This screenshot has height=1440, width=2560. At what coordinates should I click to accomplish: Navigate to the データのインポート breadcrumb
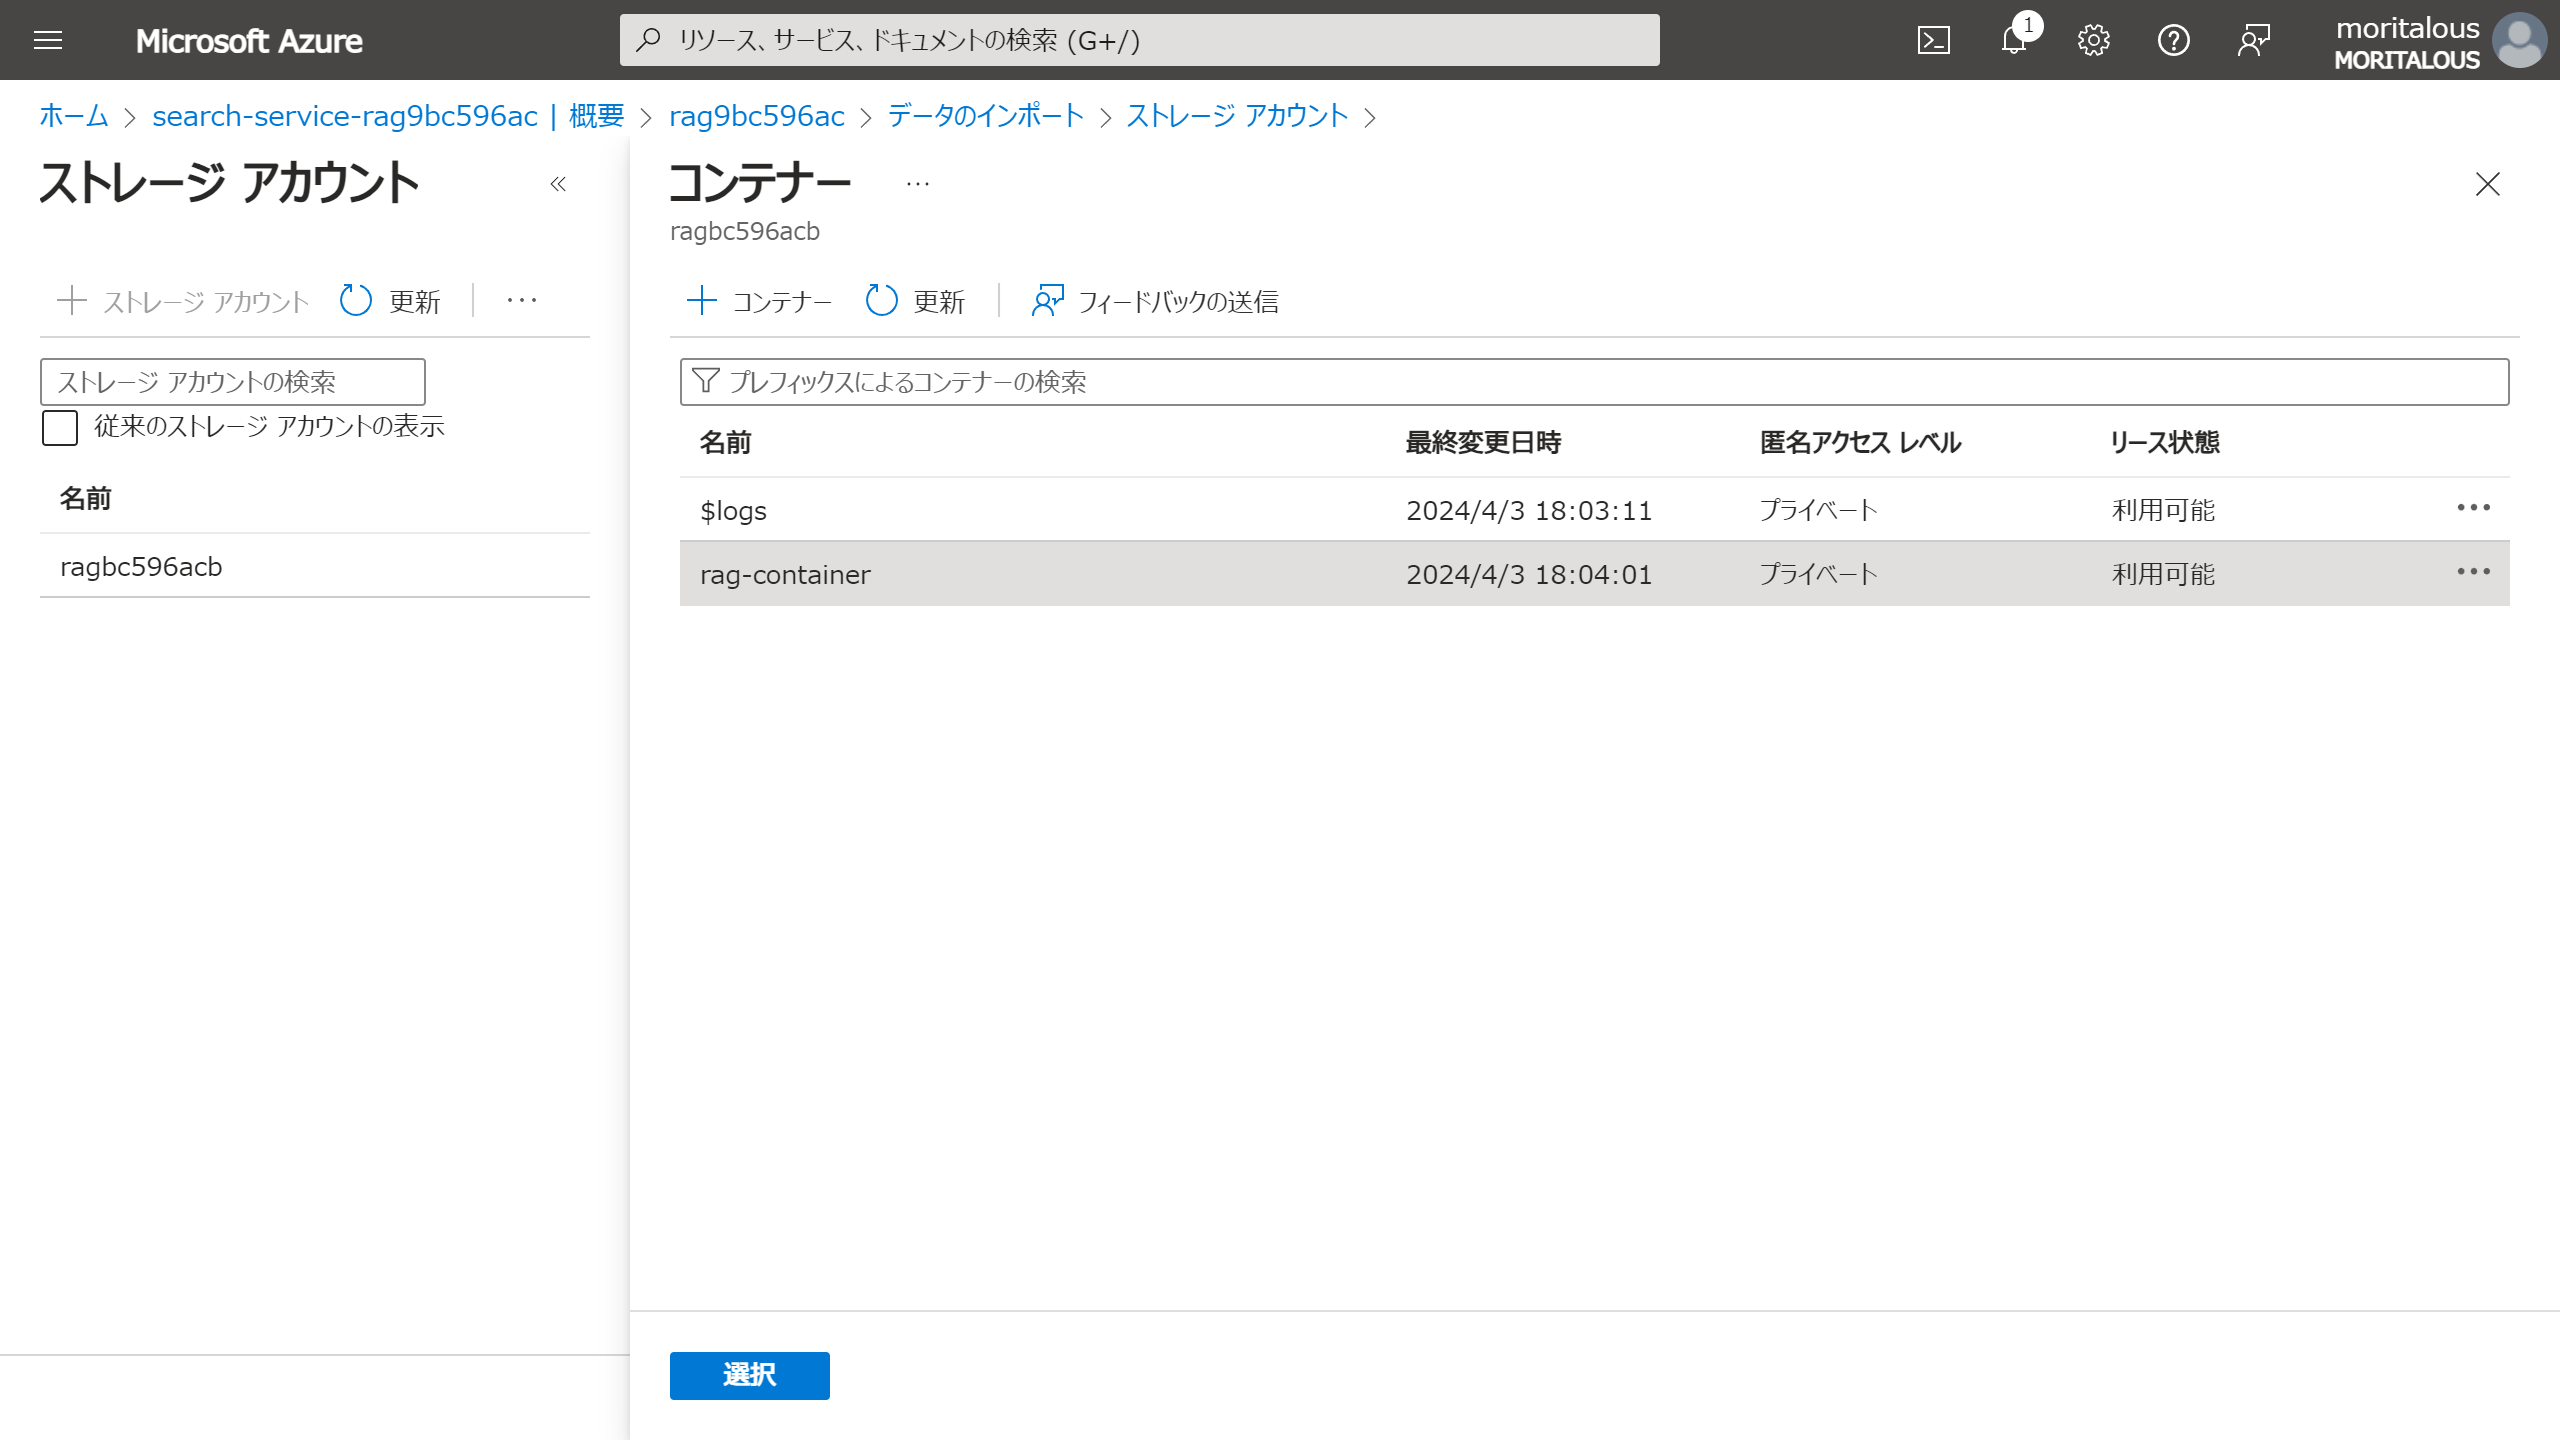pos(983,115)
